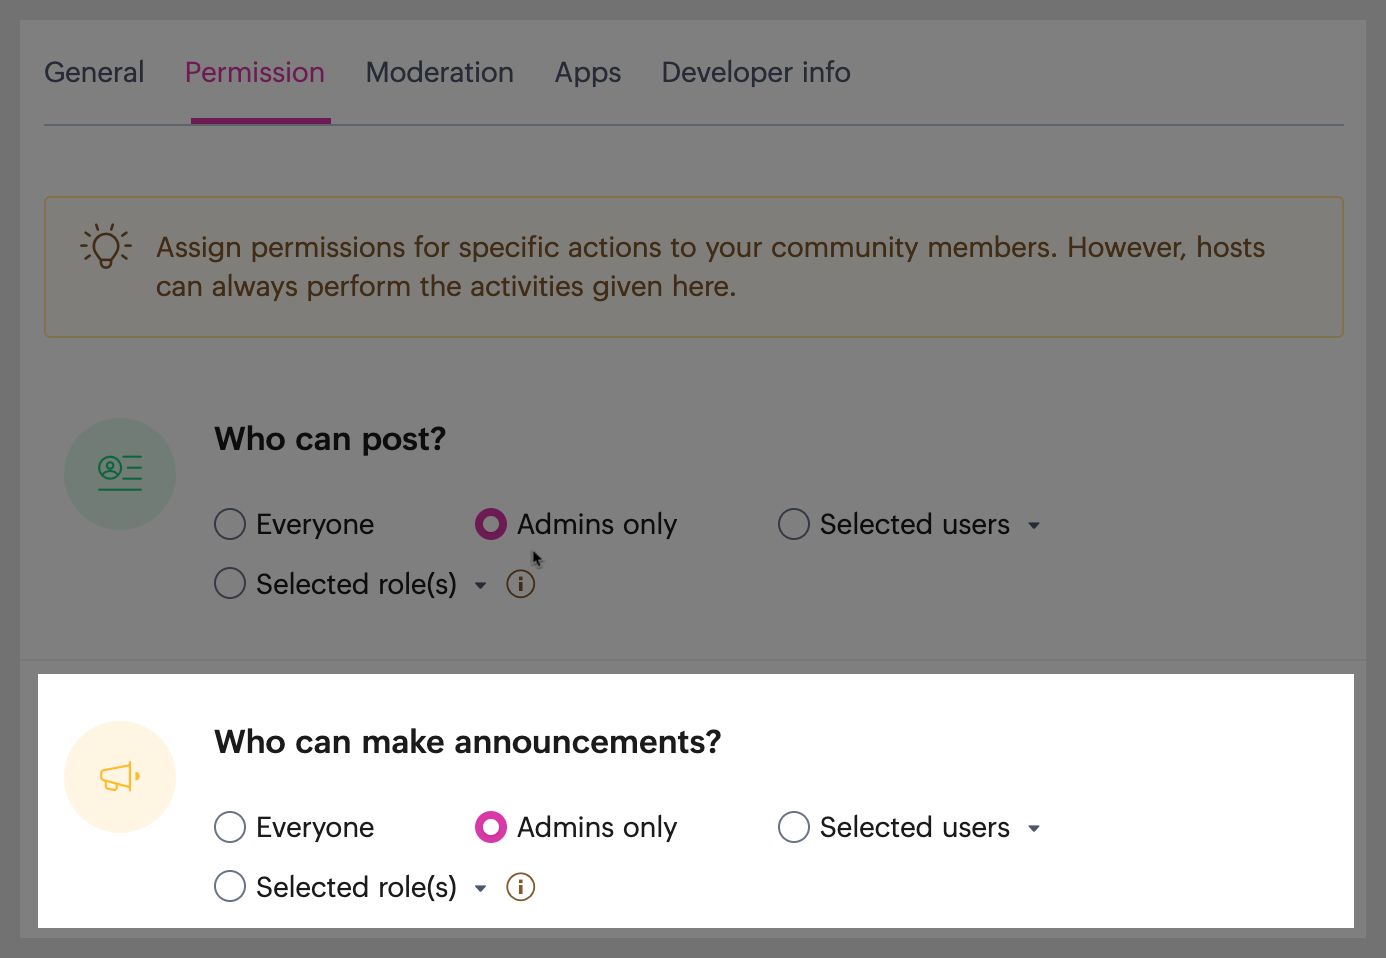Viewport: 1386px width, 958px height.
Task: Click the post profile card icon
Action: pyautogui.click(x=120, y=473)
